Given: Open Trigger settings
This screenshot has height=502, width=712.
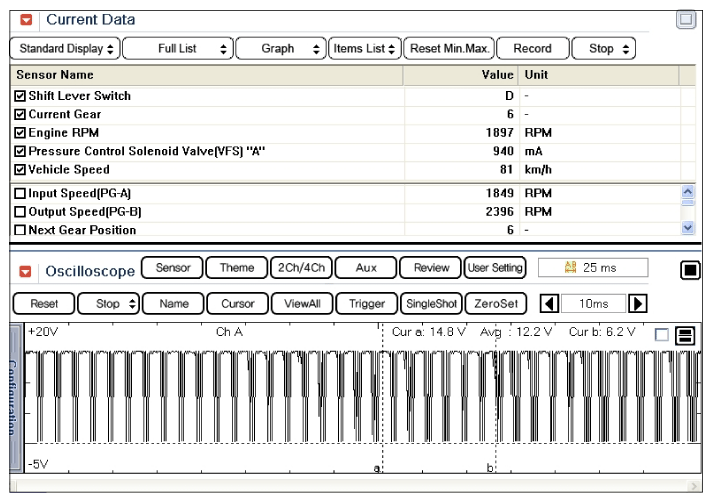Looking at the screenshot, I should point(367,304).
